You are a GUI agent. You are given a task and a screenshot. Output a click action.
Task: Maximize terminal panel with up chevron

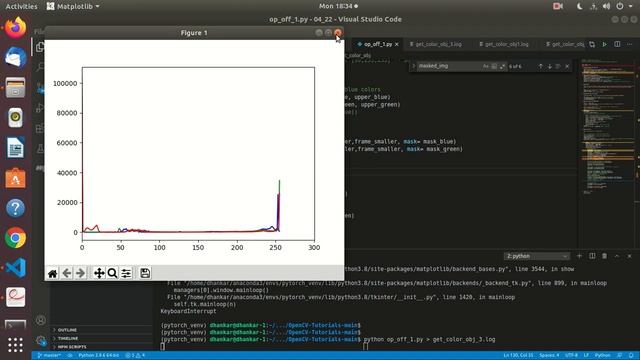(617, 256)
